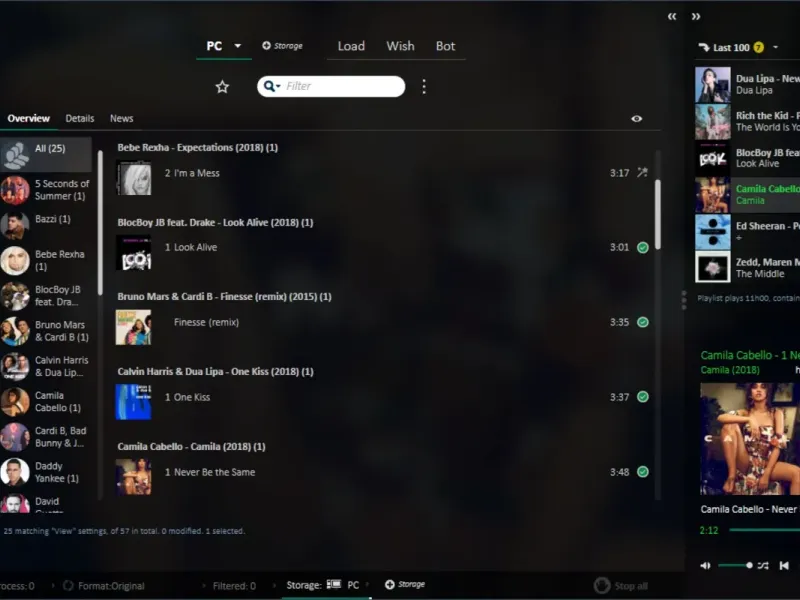
Task: Select Bebe Rexha in the artist list
Action: click(x=46, y=260)
